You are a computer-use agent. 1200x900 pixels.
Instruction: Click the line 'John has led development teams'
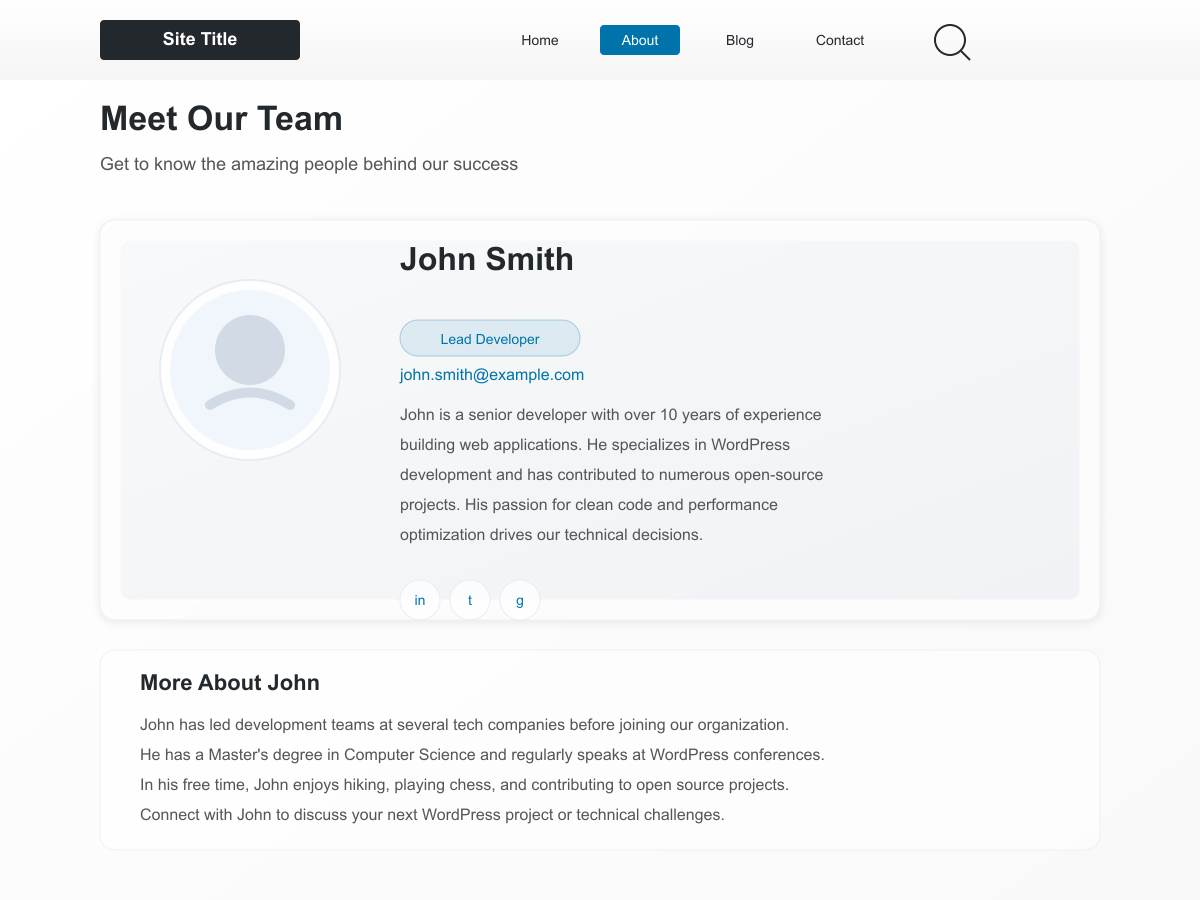(464, 725)
